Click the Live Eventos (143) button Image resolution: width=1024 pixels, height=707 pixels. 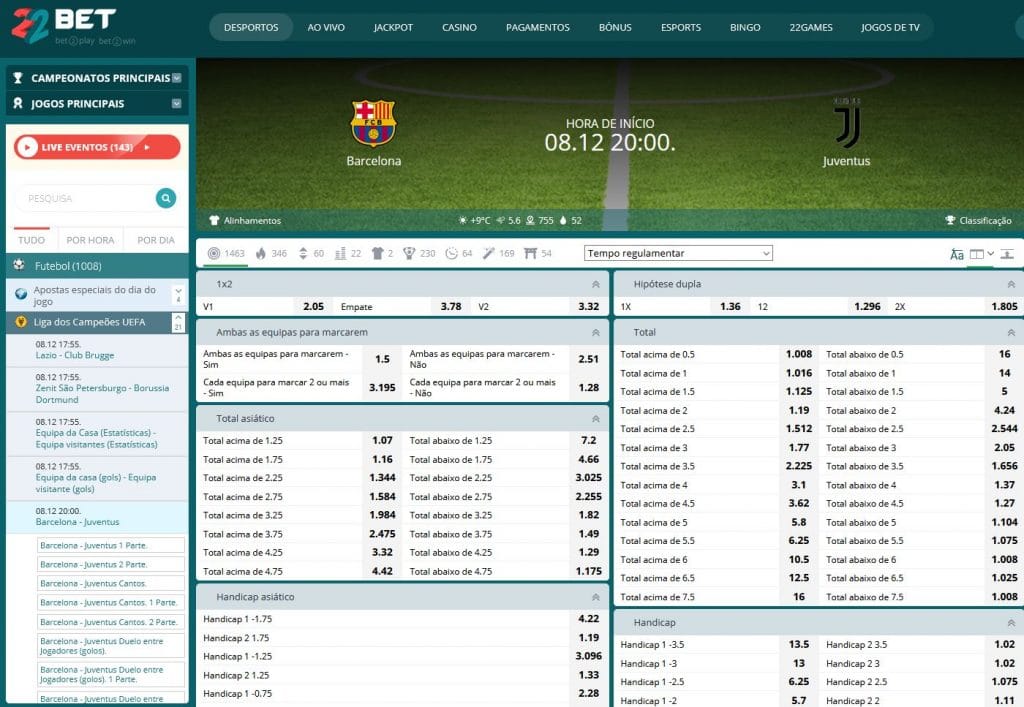(97, 147)
